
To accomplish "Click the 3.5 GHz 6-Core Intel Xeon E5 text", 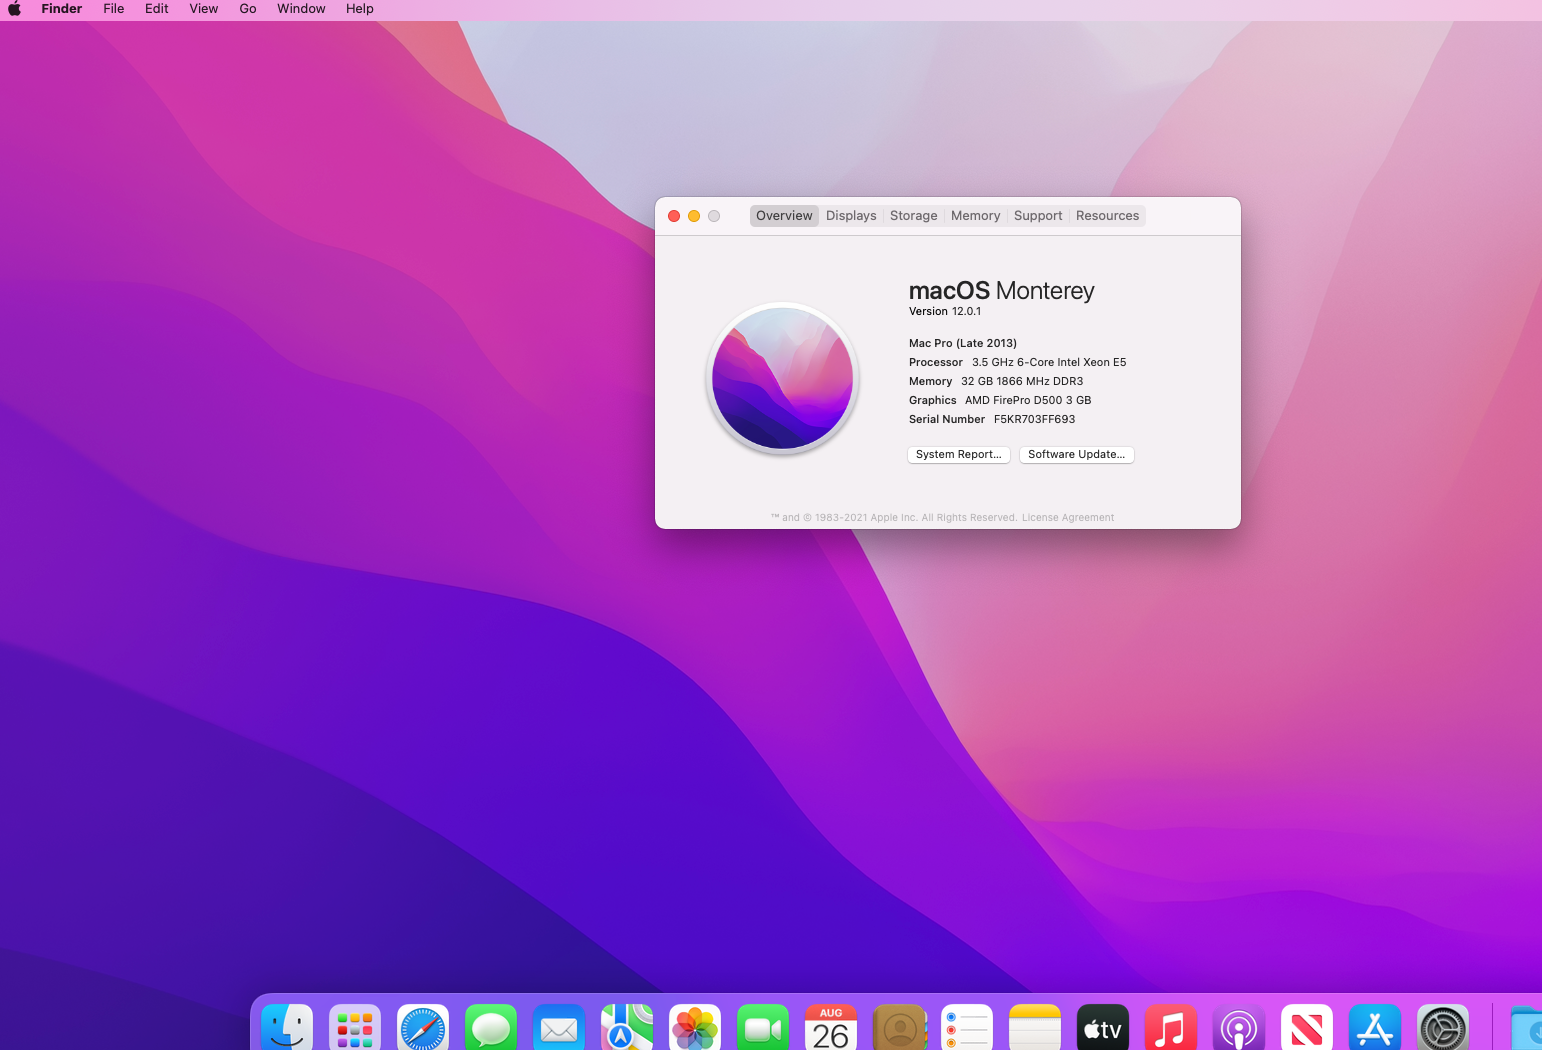I will tap(1049, 363).
